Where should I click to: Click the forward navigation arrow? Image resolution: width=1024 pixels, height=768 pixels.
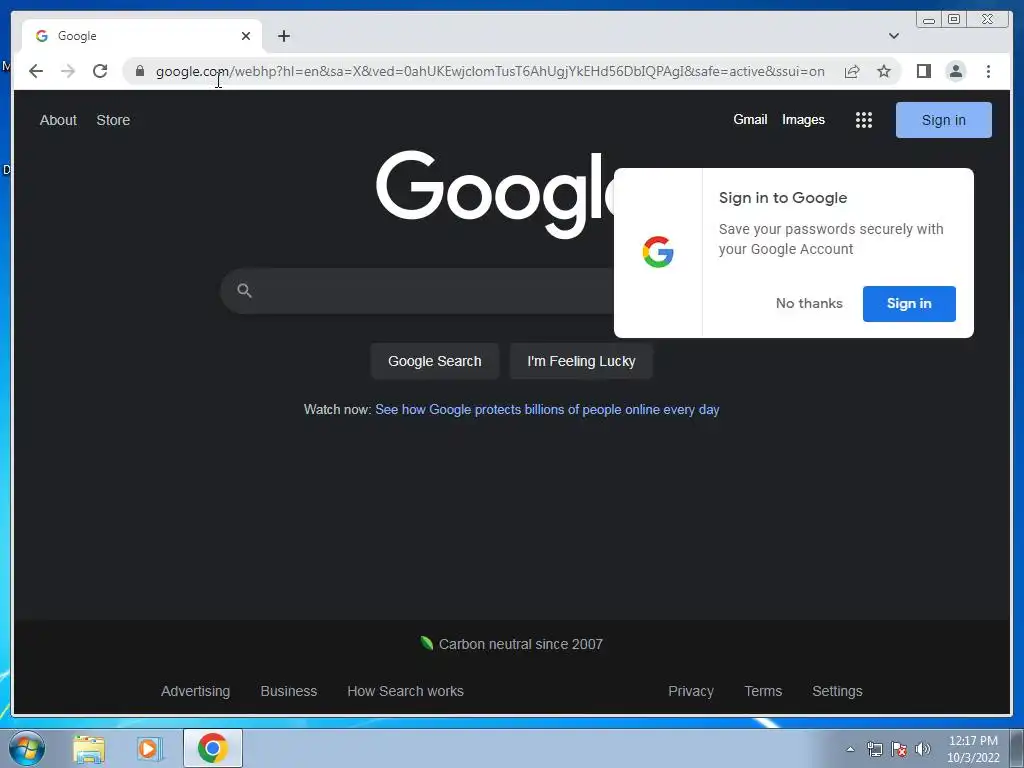(x=68, y=71)
